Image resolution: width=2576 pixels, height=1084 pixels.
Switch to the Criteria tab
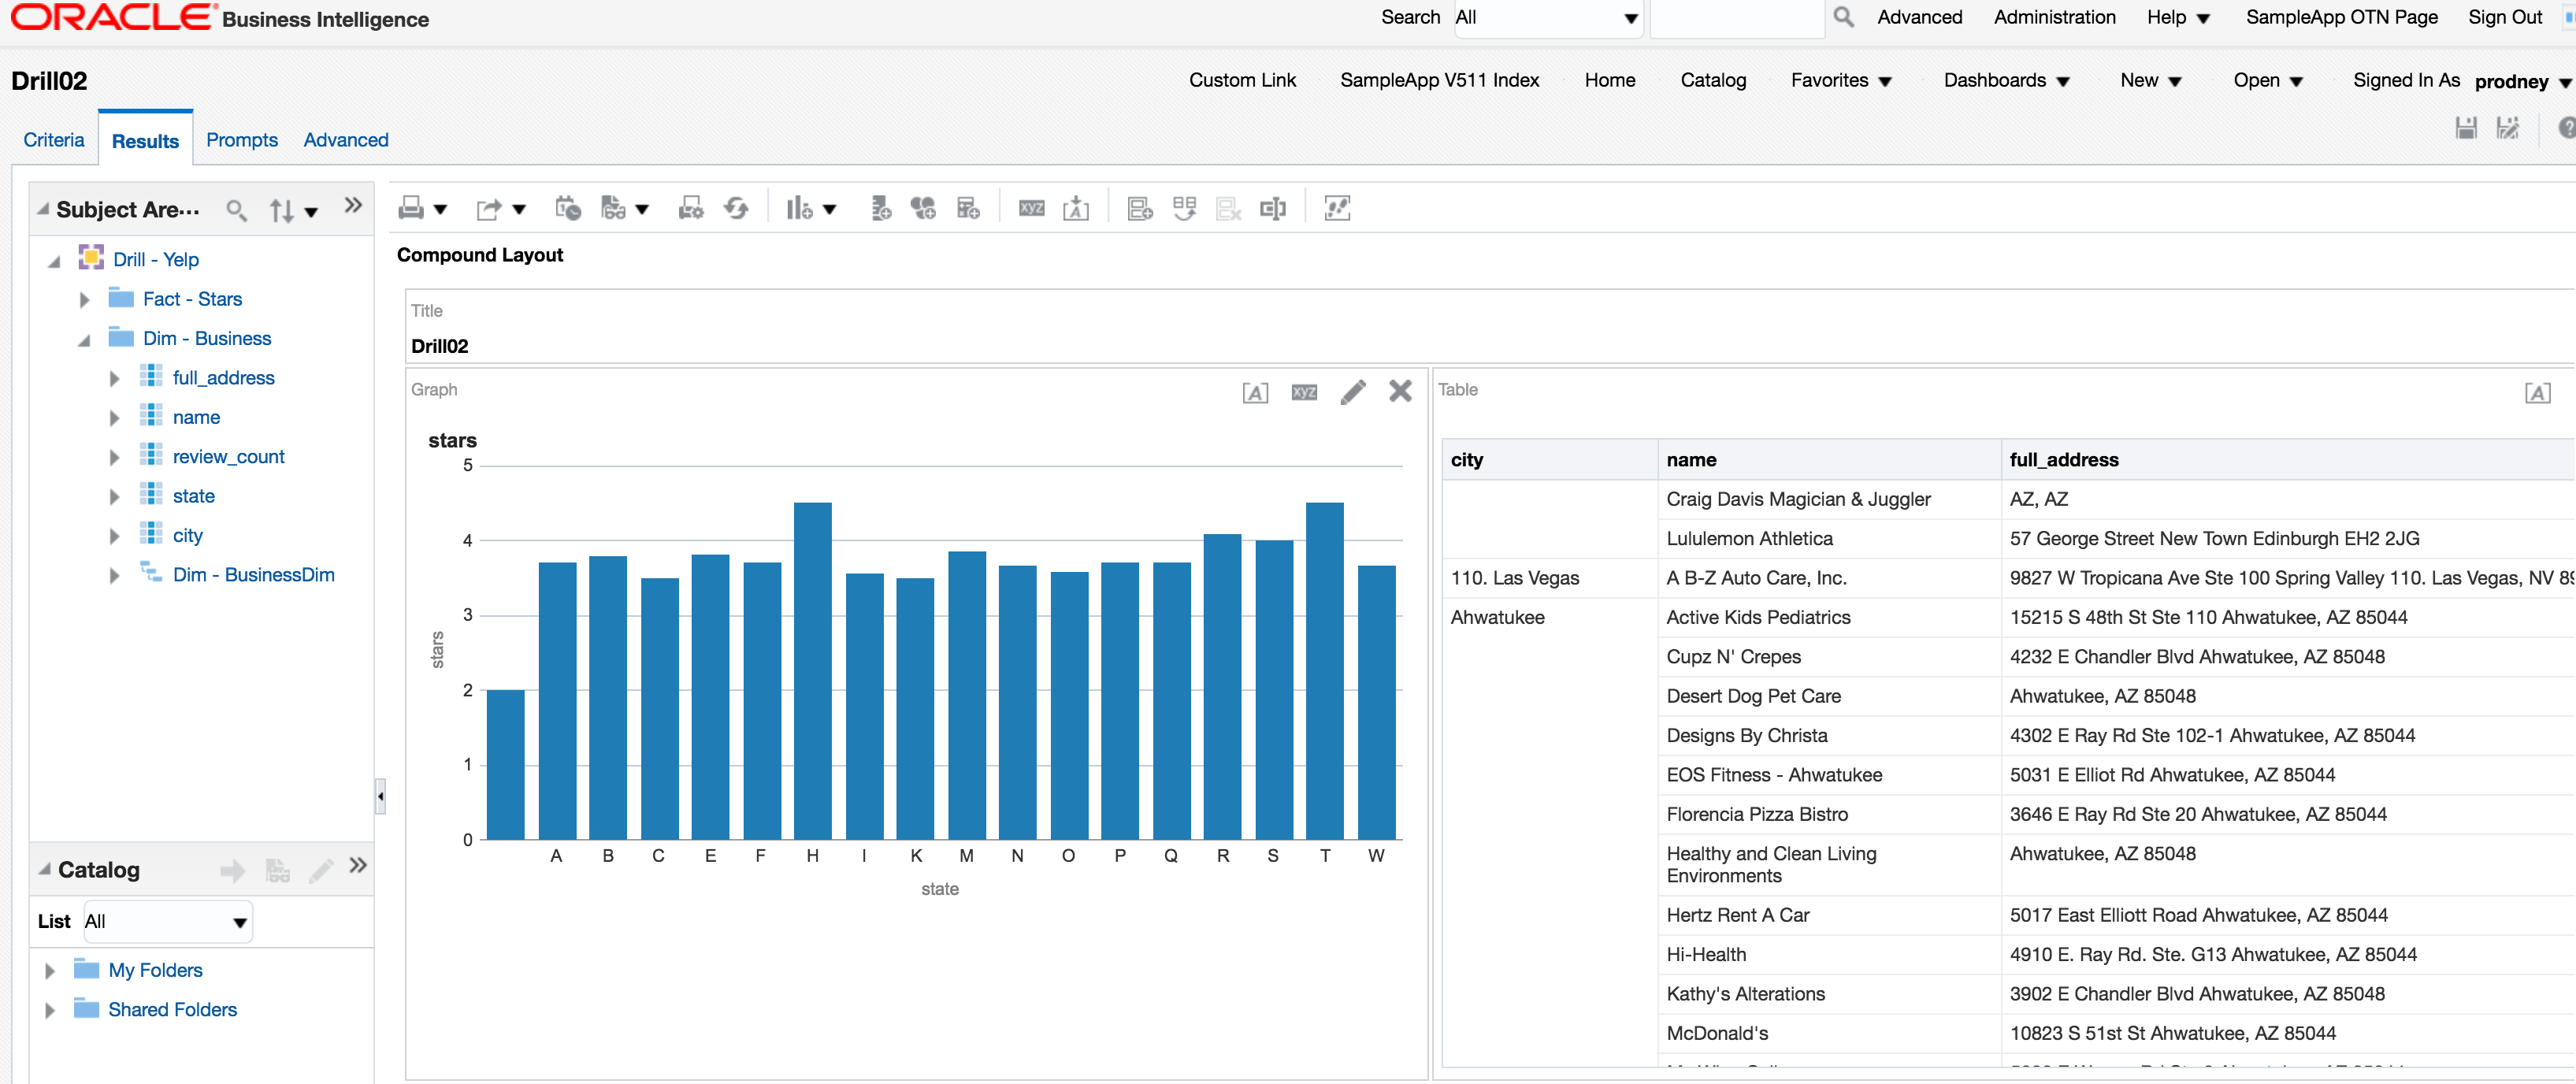[54, 140]
